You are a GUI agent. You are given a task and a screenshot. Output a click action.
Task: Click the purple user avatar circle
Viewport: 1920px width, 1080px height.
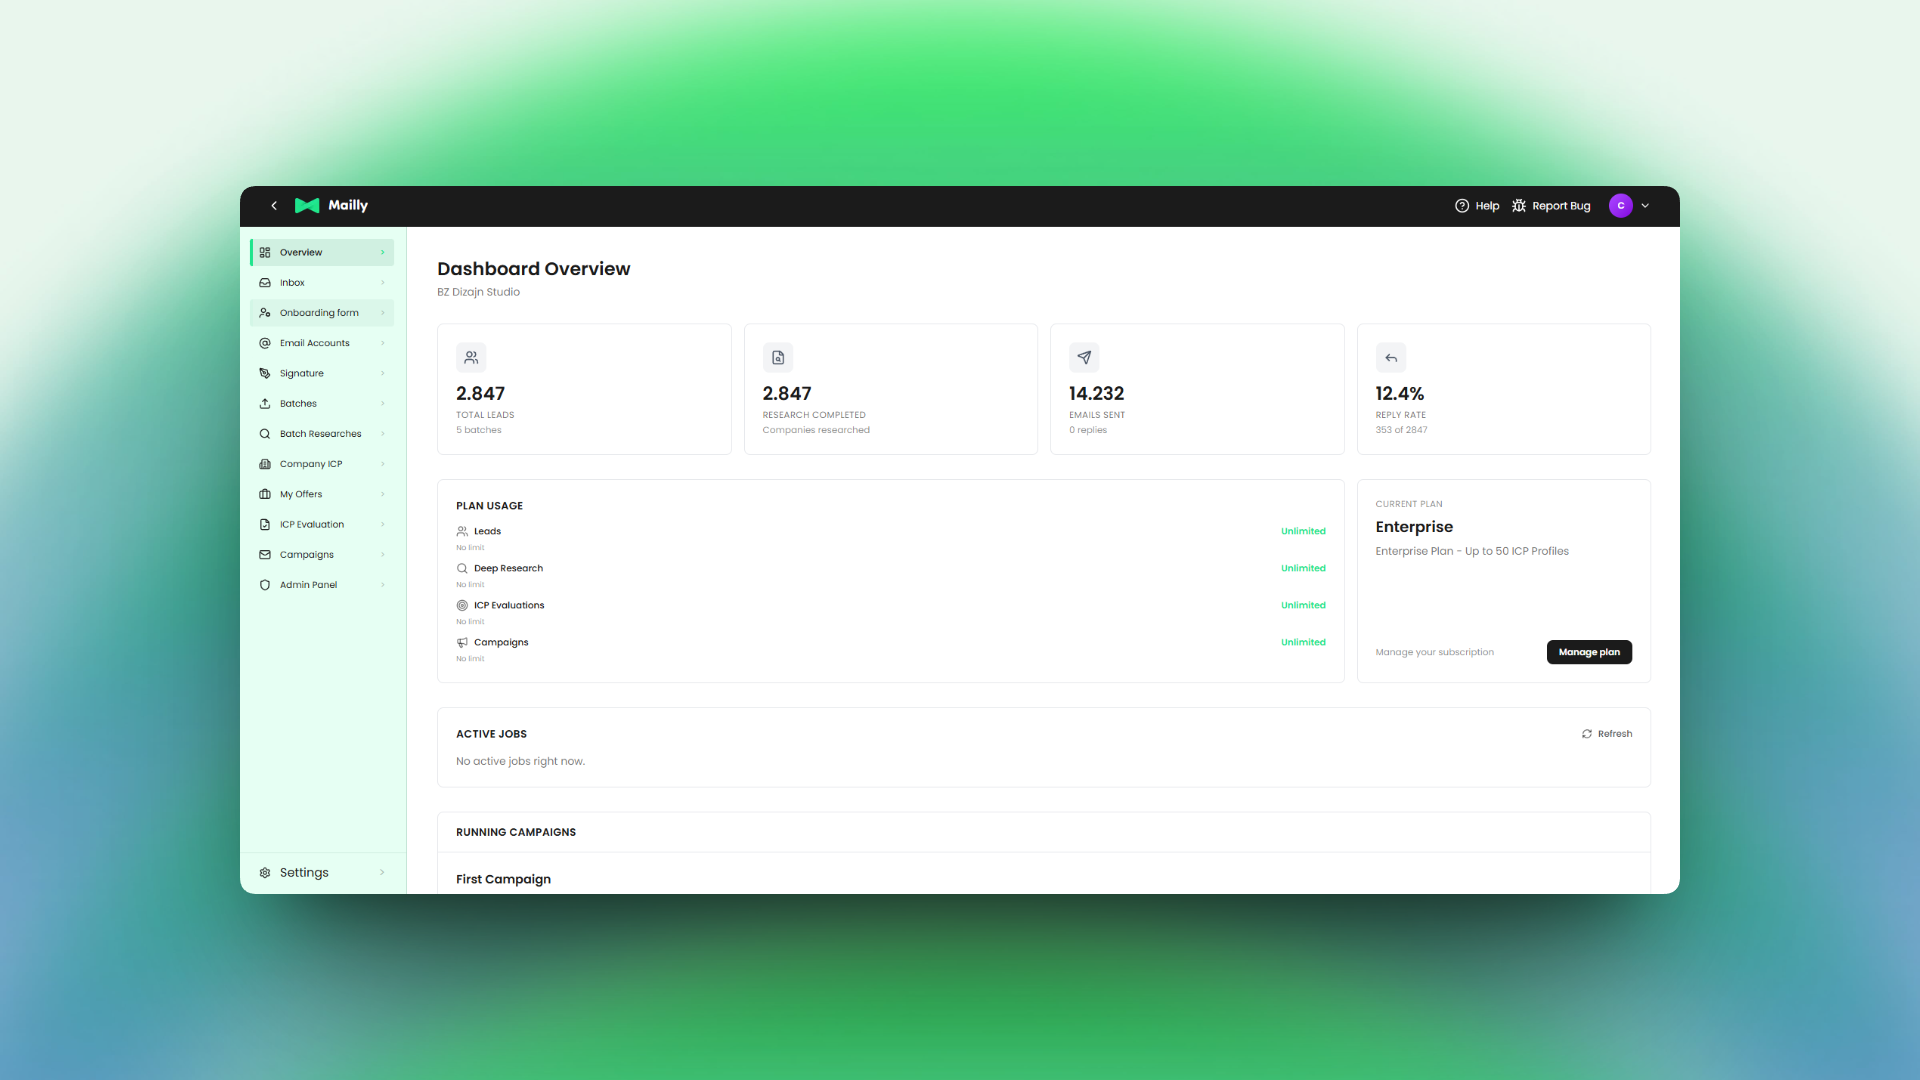click(1620, 206)
